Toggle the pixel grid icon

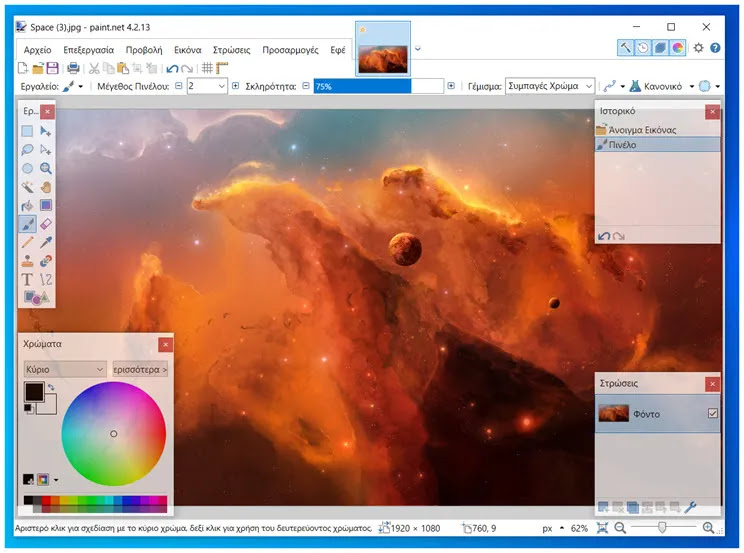click(207, 68)
